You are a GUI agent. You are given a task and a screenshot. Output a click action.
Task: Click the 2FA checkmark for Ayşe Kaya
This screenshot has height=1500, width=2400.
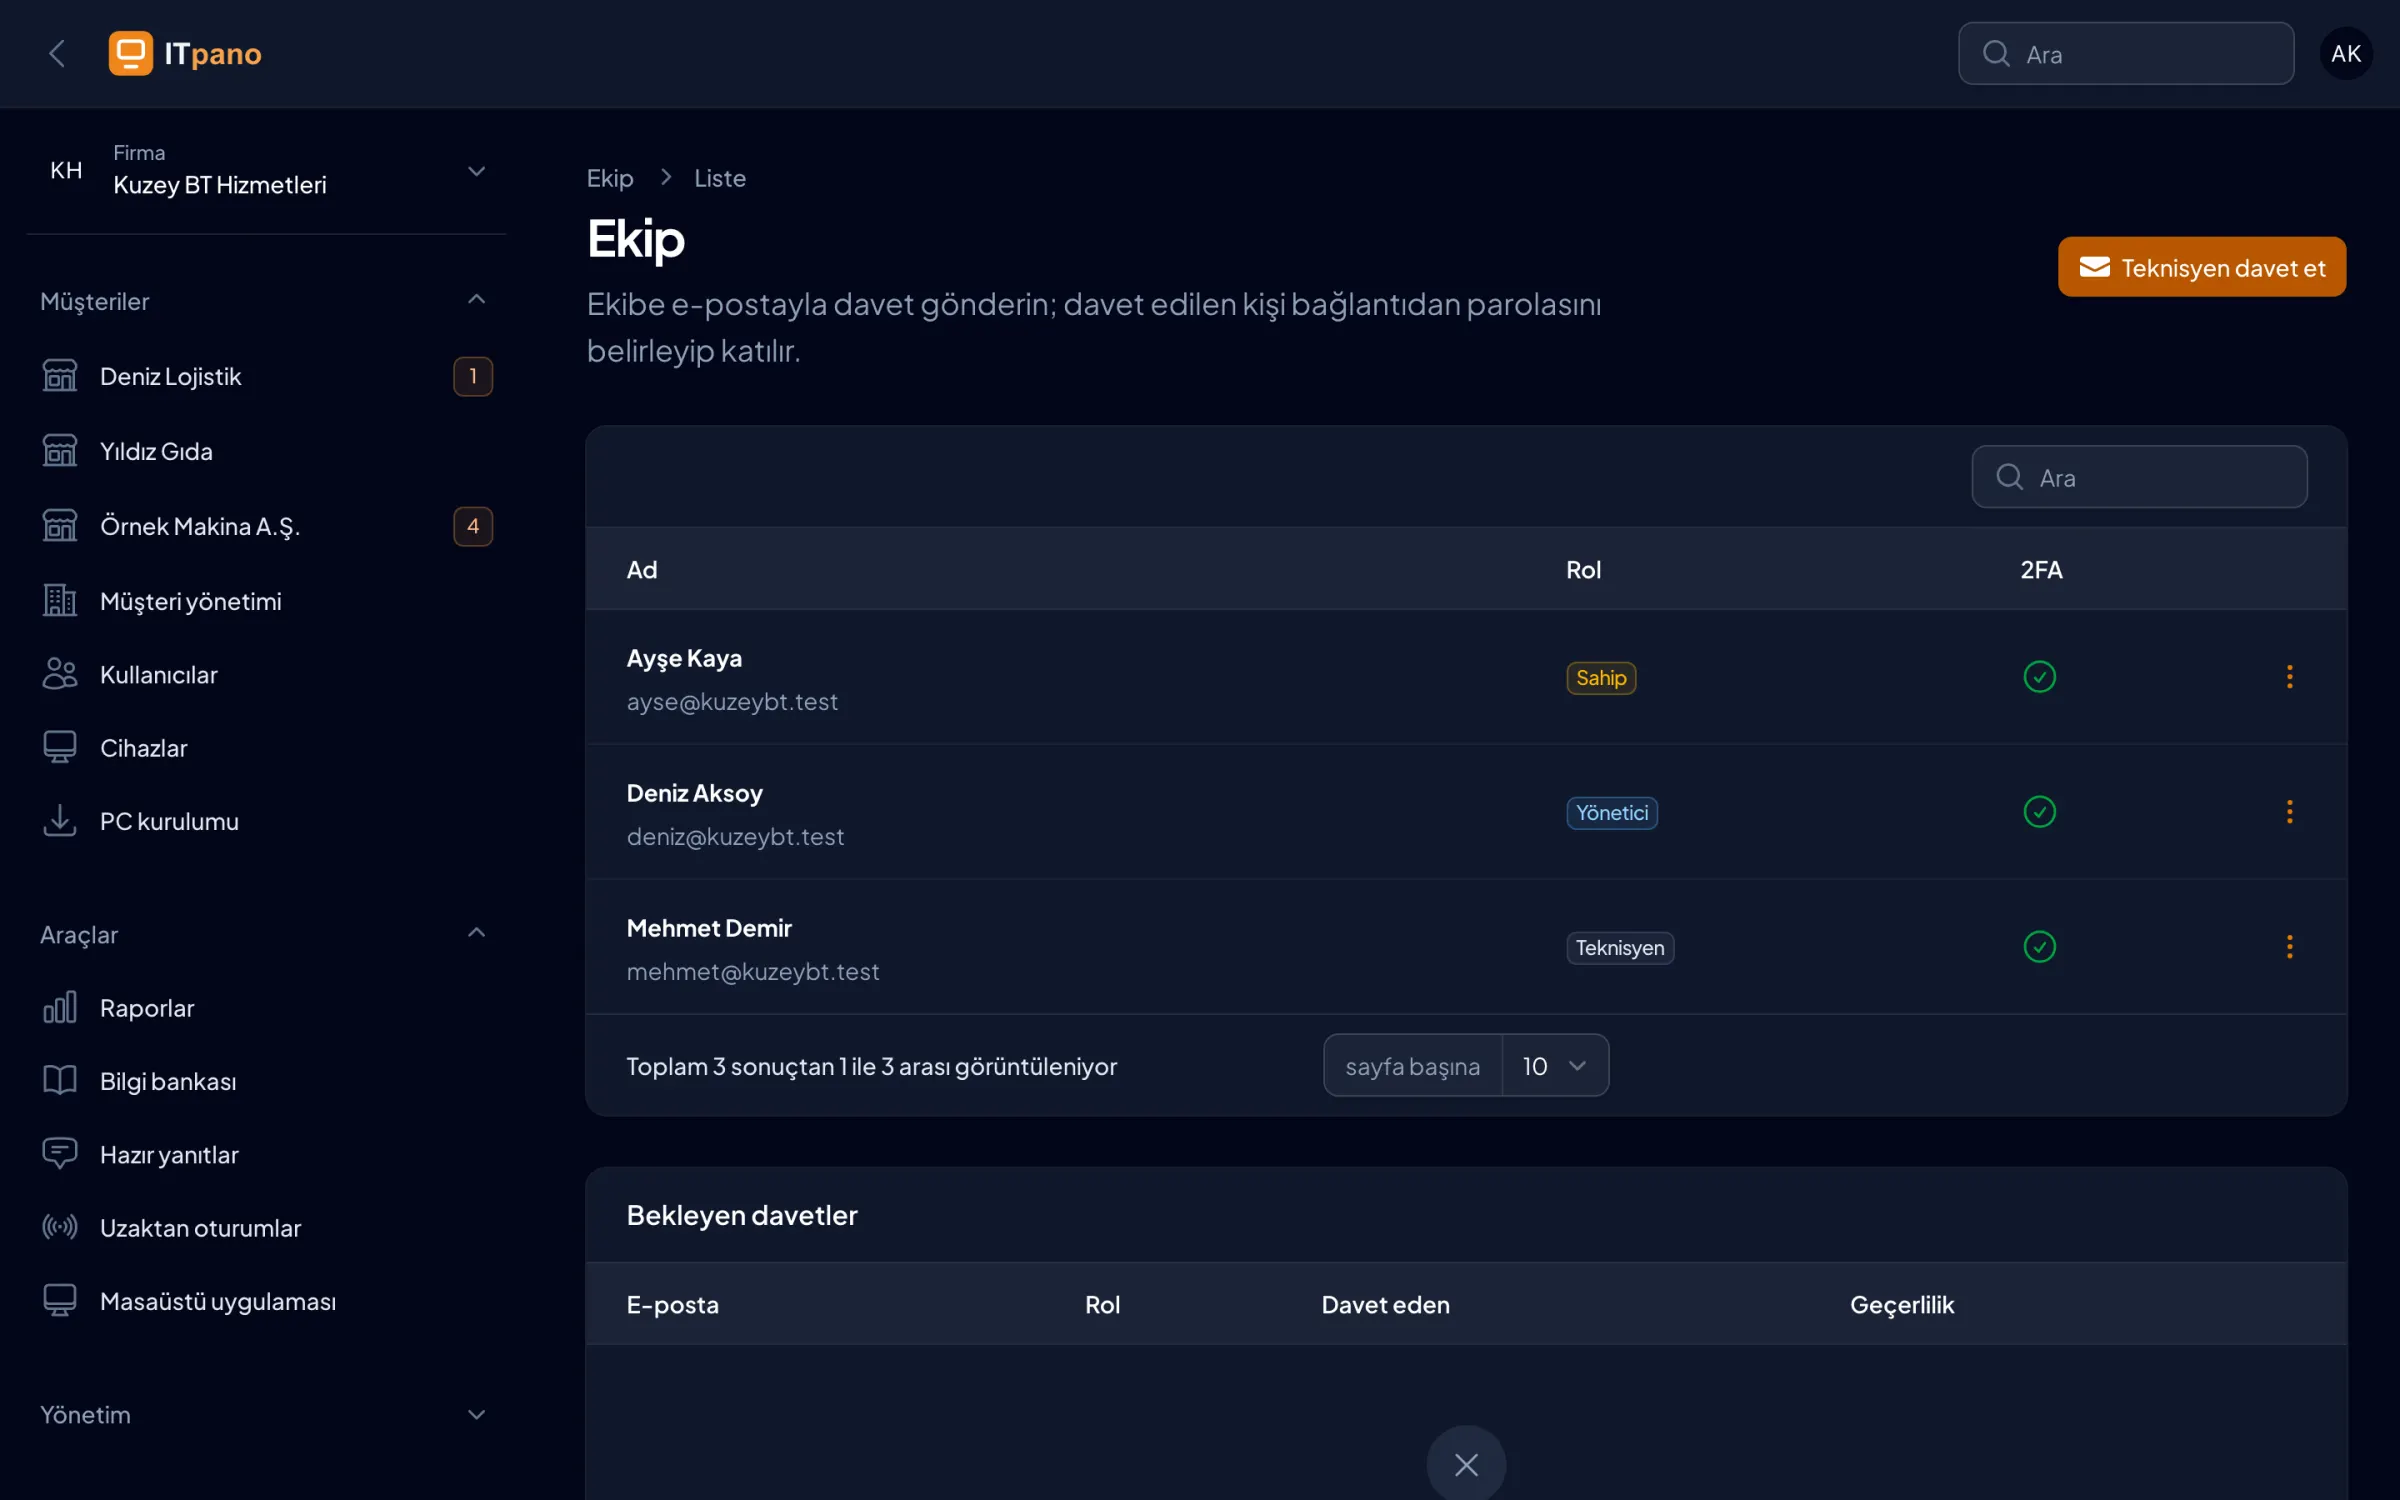pyautogui.click(x=2040, y=677)
